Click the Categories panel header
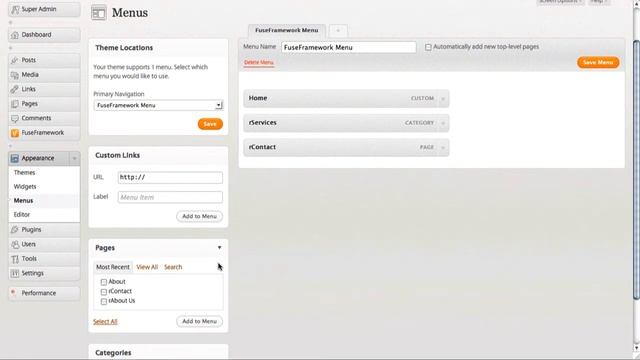Viewport: 640px width, 360px height. click(158, 352)
